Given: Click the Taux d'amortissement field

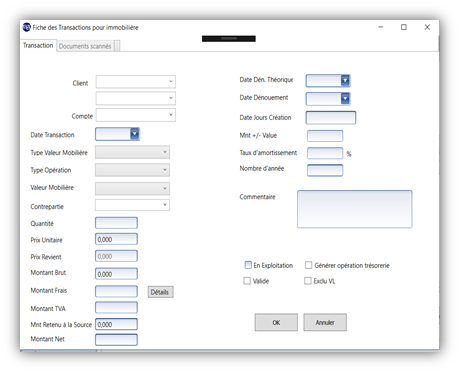Looking at the screenshot, I should [325, 153].
